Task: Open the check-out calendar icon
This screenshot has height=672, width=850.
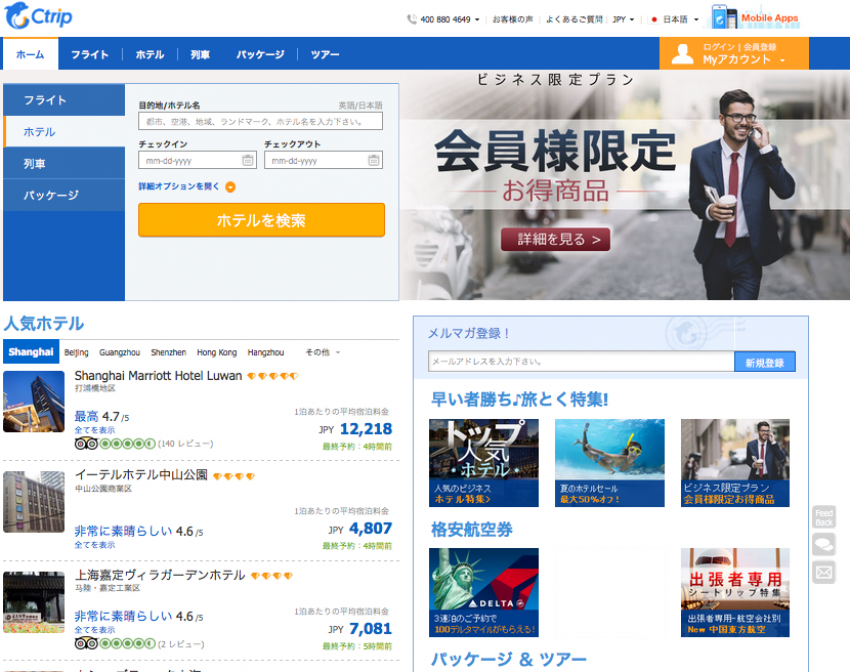Action: 373,160
